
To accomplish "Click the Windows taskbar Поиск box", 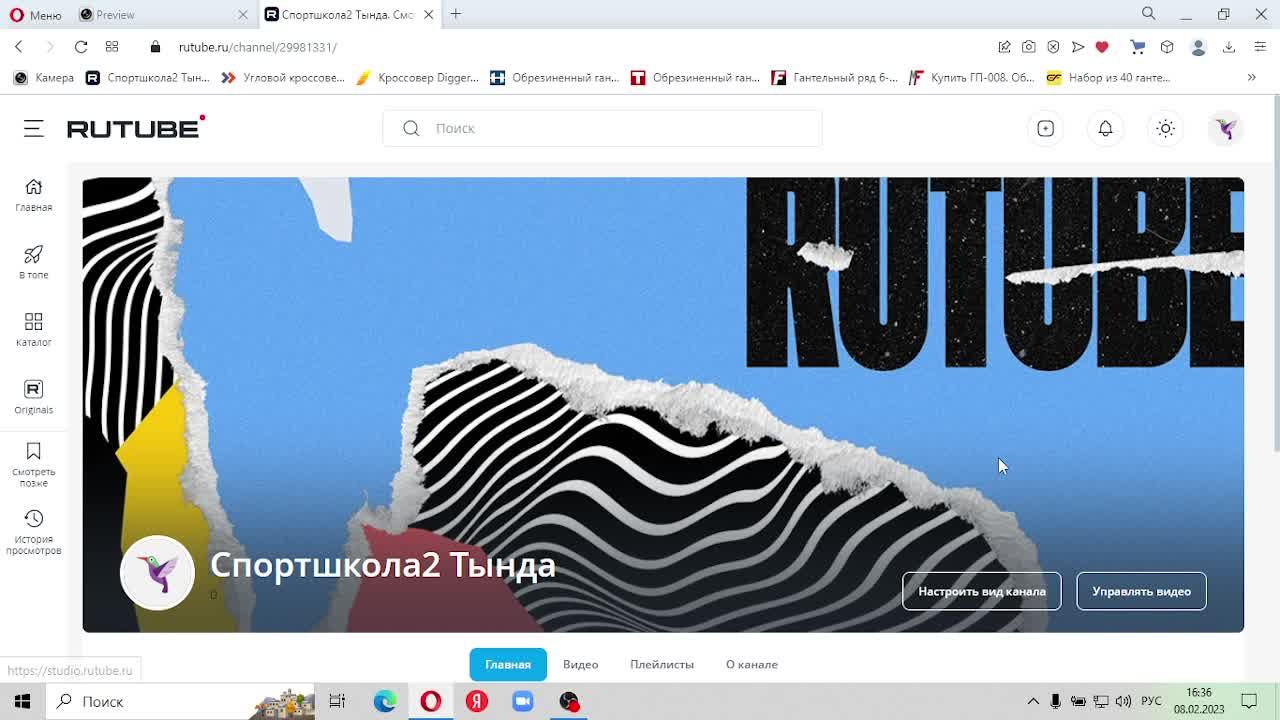I will [x=180, y=701].
